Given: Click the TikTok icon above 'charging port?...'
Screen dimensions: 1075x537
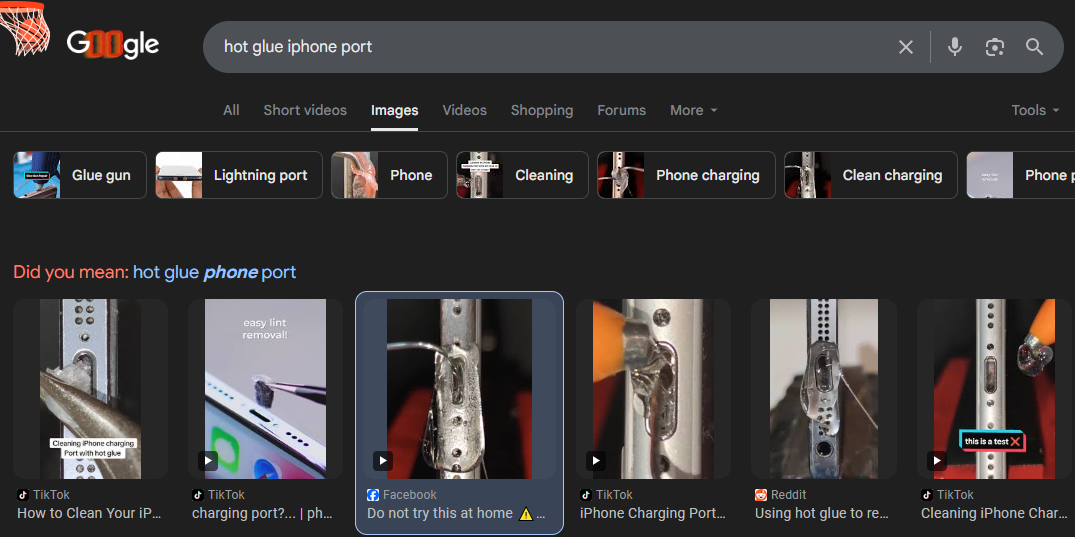Looking at the screenshot, I should coord(197,494).
